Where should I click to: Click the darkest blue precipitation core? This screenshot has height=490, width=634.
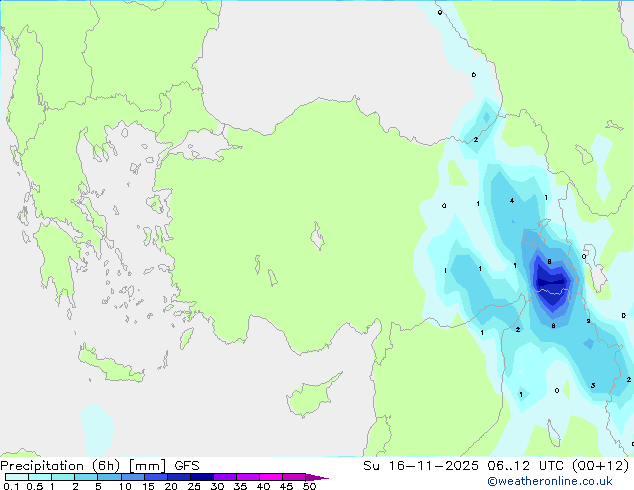(x=551, y=281)
